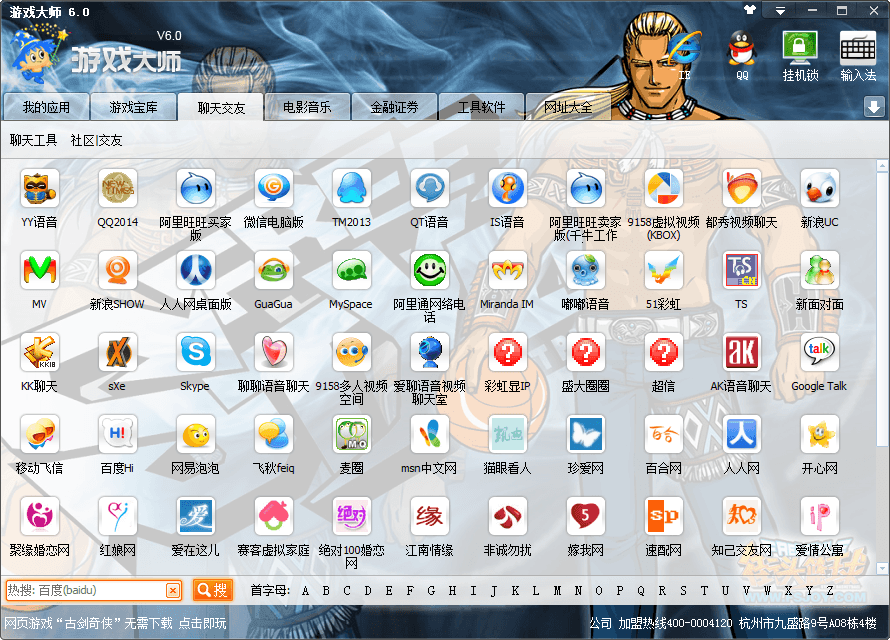Launch AK语音聊天 icon

pyautogui.click(x=742, y=352)
